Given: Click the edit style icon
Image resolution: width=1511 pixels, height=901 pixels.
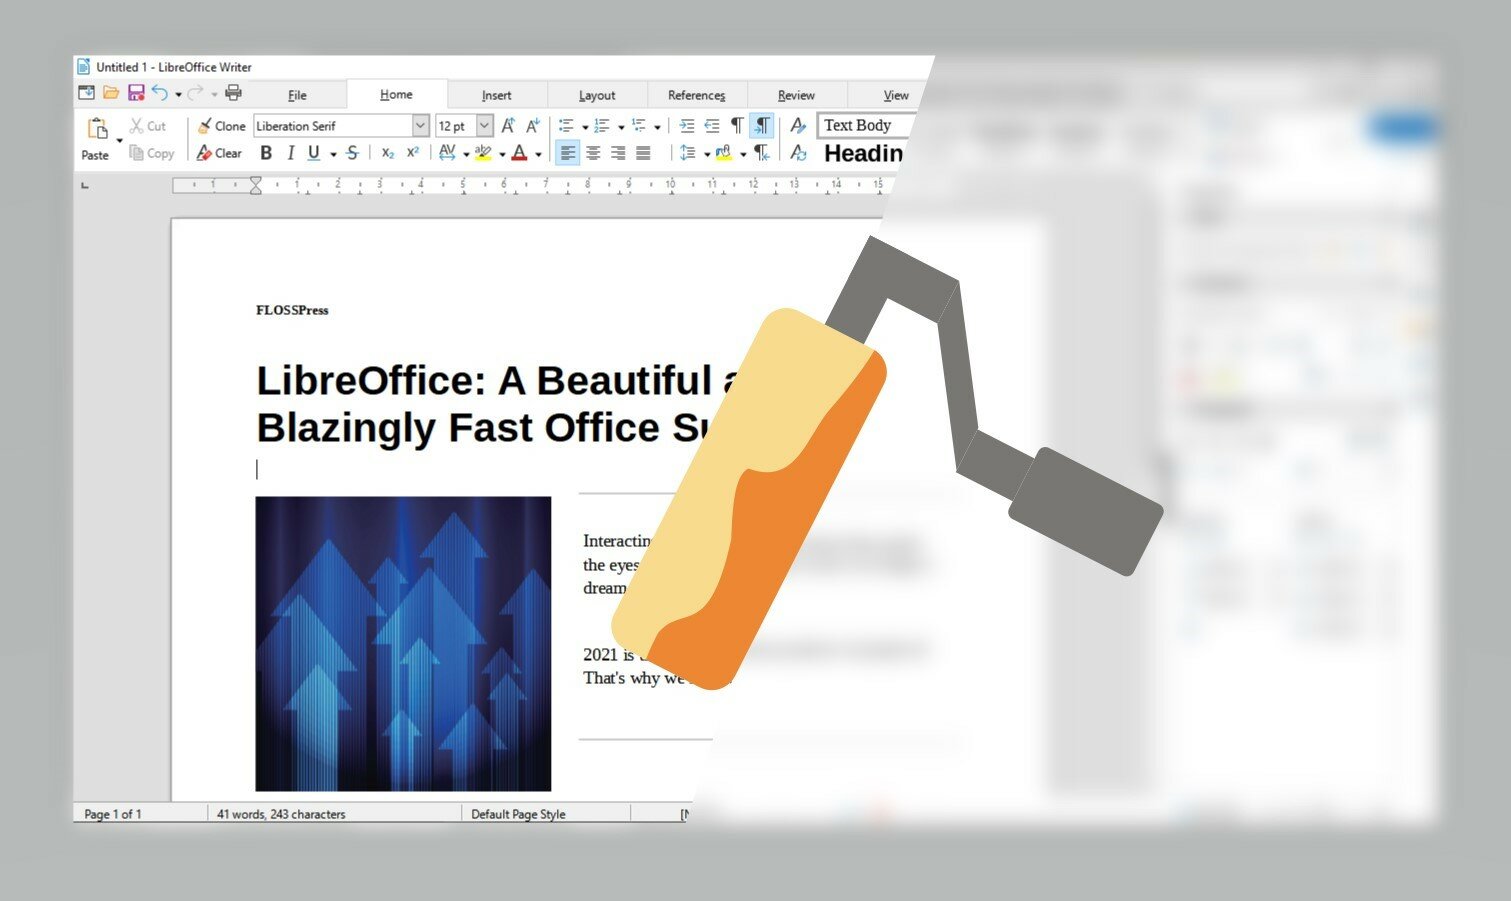Looking at the screenshot, I should 798,125.
